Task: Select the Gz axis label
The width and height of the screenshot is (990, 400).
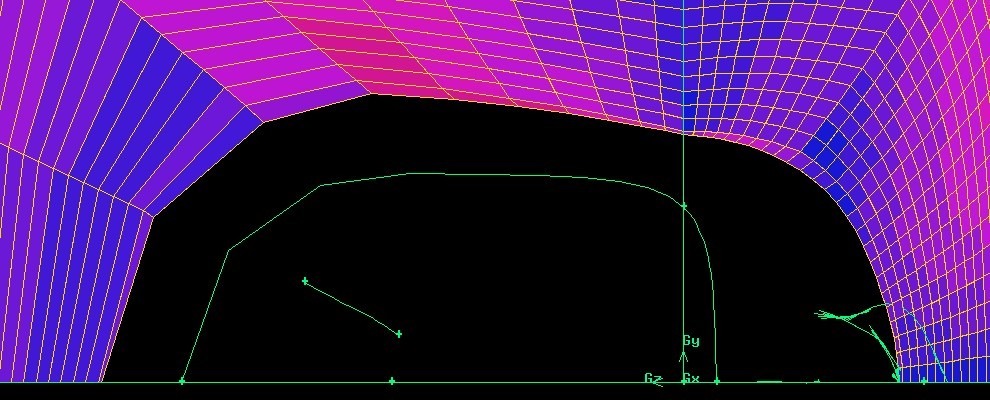Action: (x=652, y=378)
